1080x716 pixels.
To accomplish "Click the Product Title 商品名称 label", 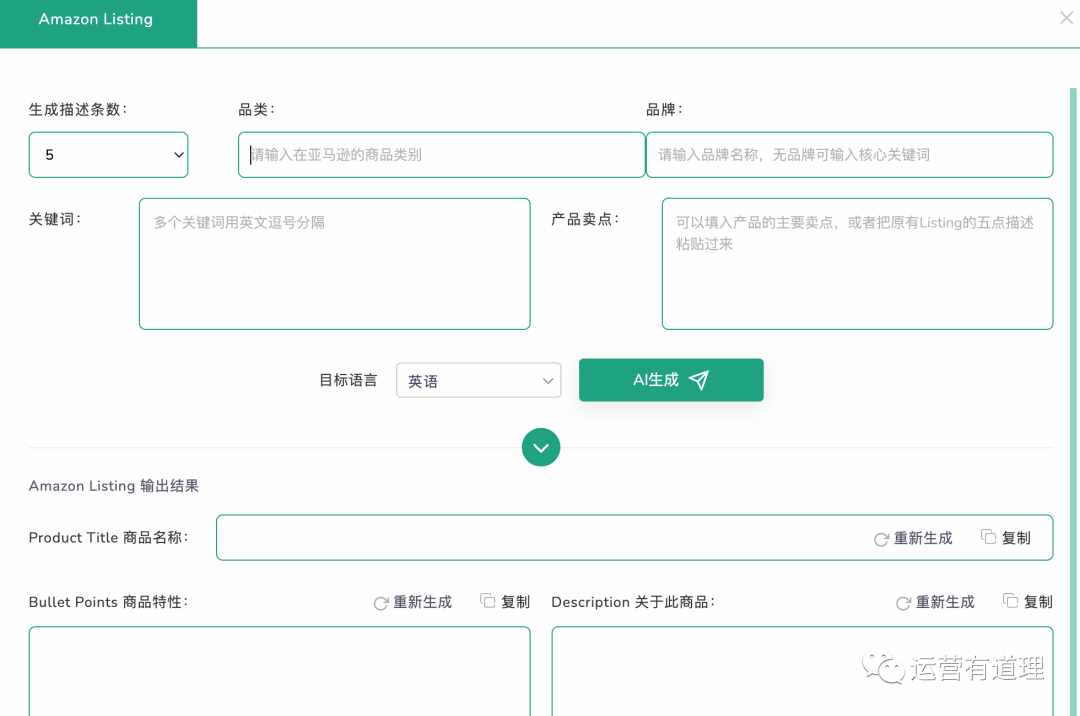I will [108, 538].
